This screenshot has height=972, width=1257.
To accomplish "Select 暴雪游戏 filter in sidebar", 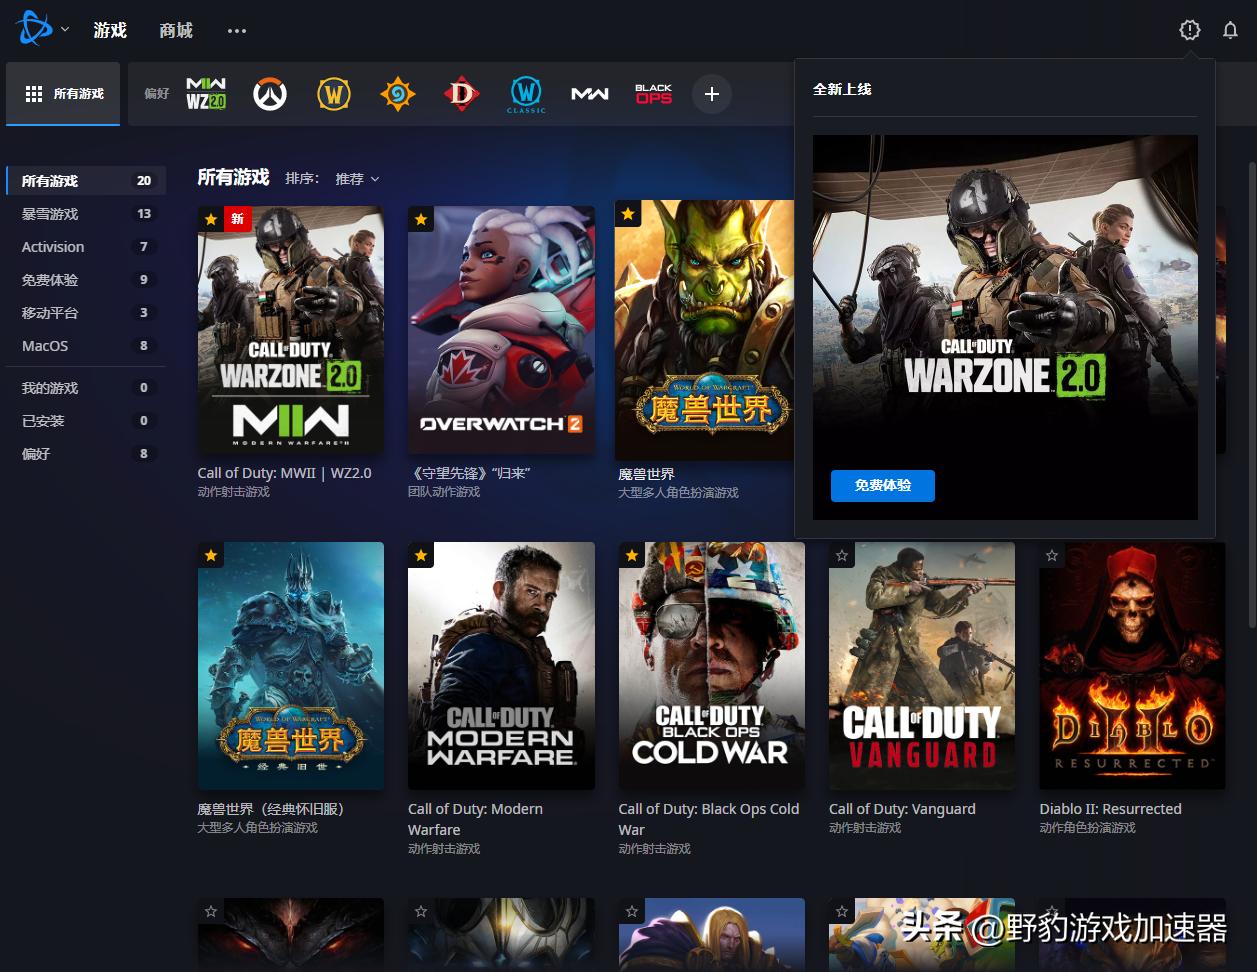I will tap(86, 214).
